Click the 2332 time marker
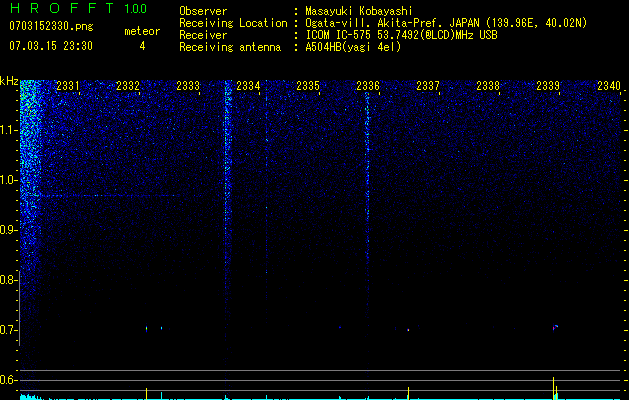629x400 pixels. pos(128,85)
